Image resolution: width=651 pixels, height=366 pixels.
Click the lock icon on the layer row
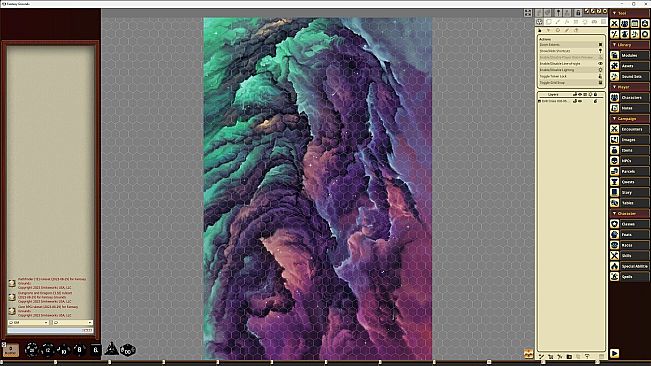pos(595,101)
